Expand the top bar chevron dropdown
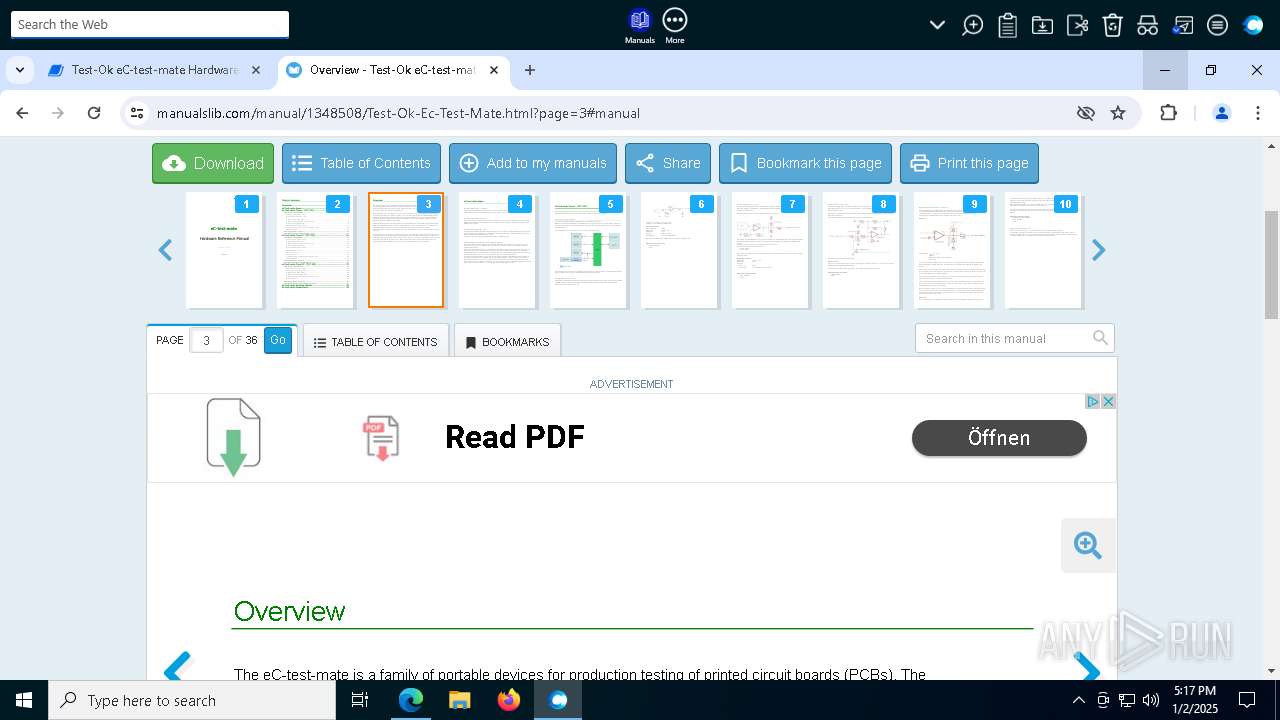Screen dimensions: 1280x720 click(x=937, y=25)
